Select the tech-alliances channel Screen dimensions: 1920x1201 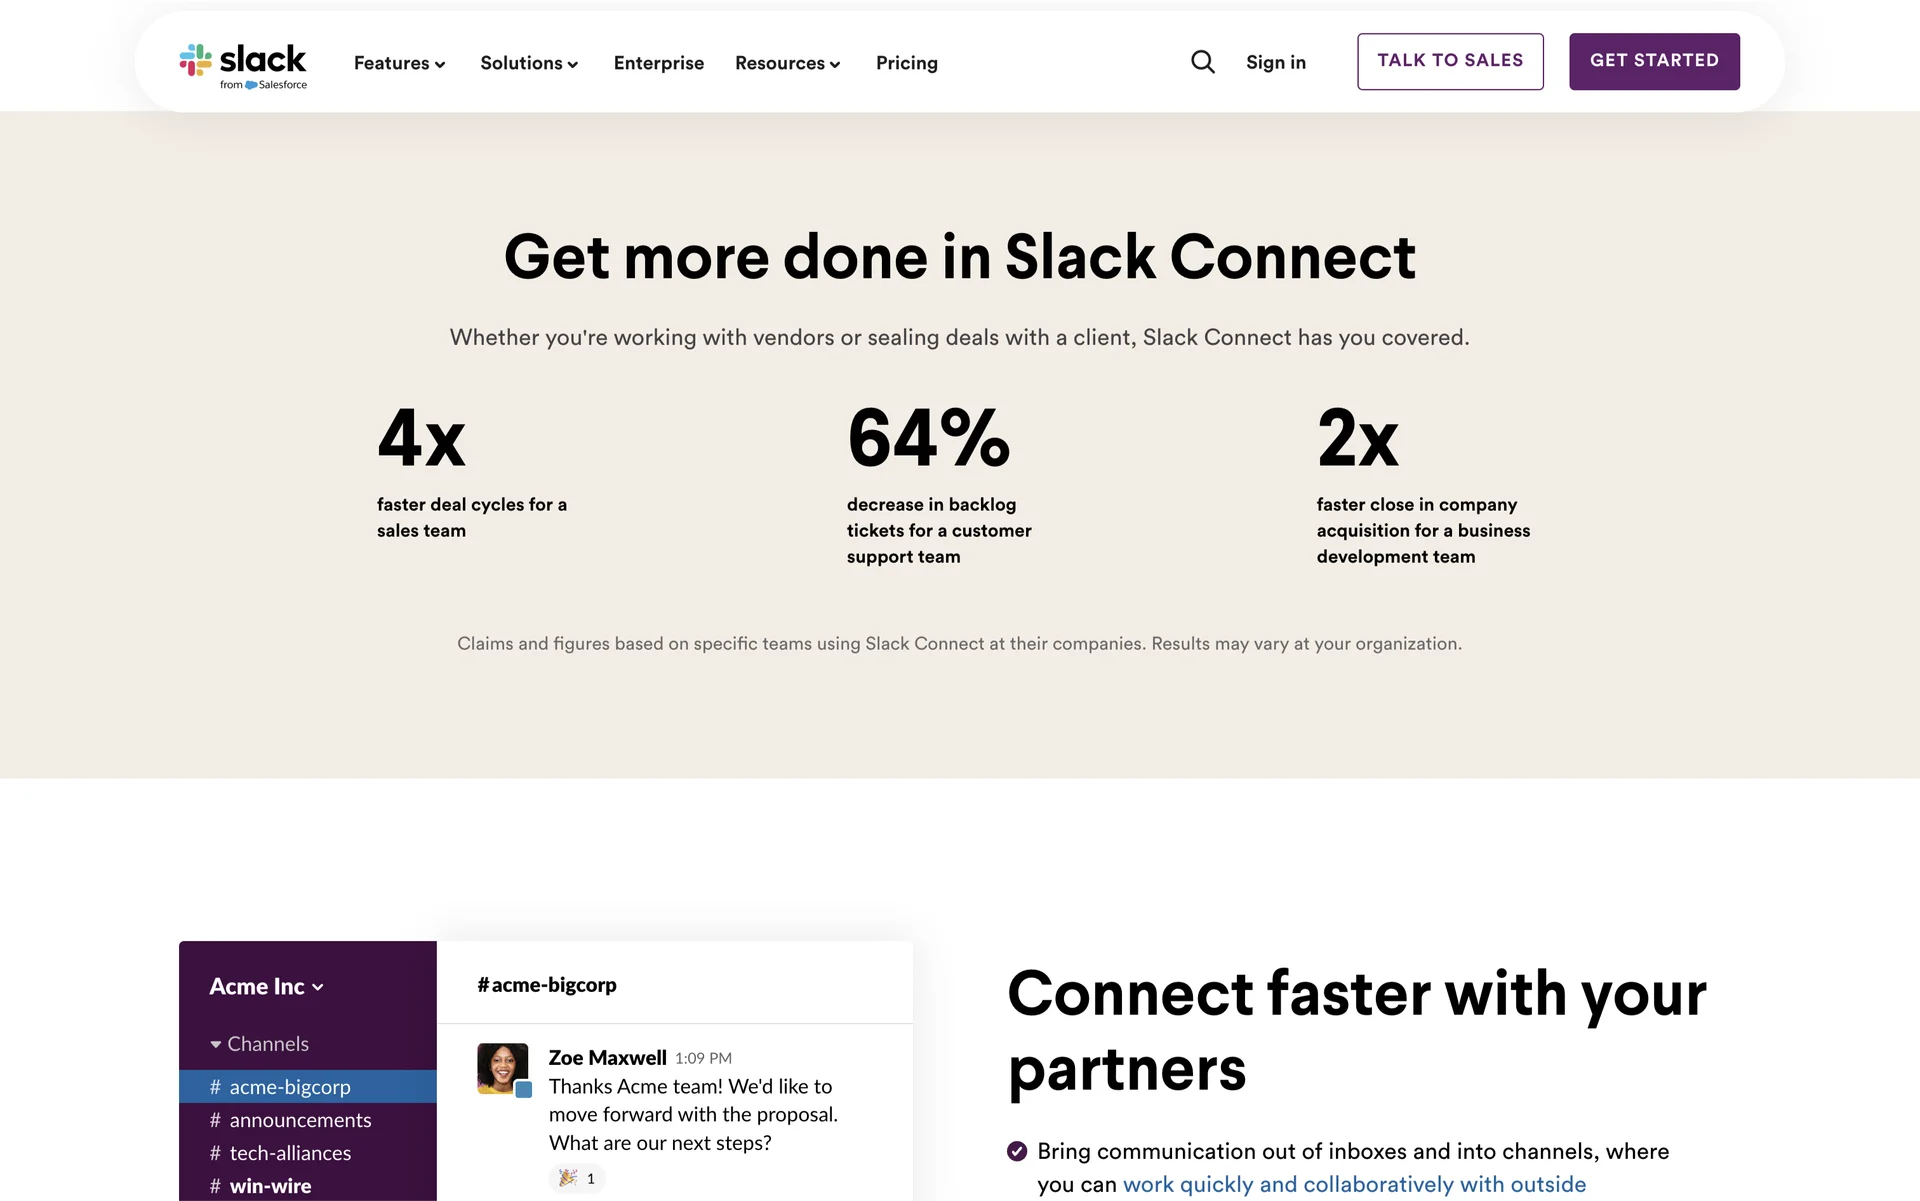click(290, 1153)
